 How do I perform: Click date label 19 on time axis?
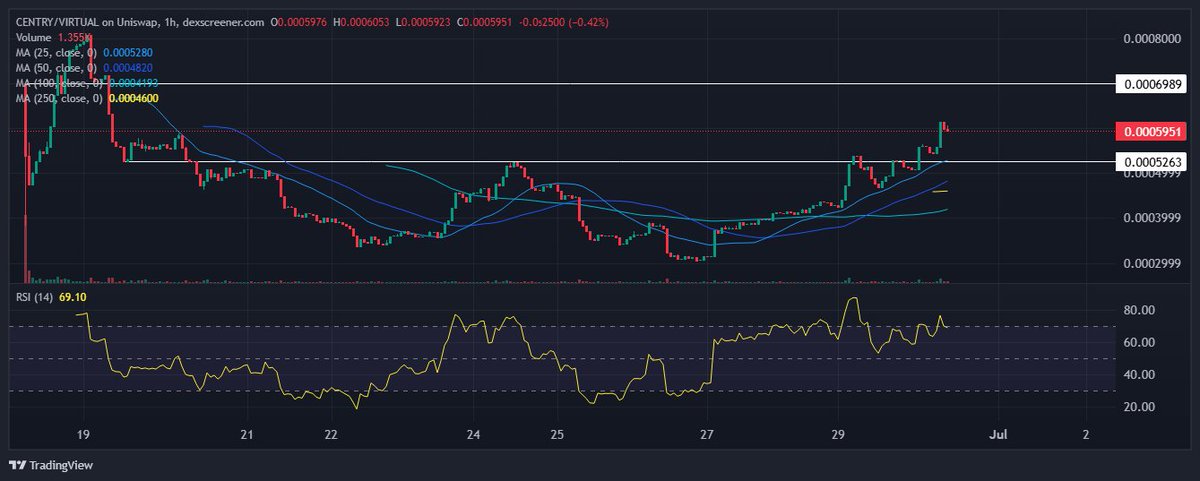tap(83, 435)
